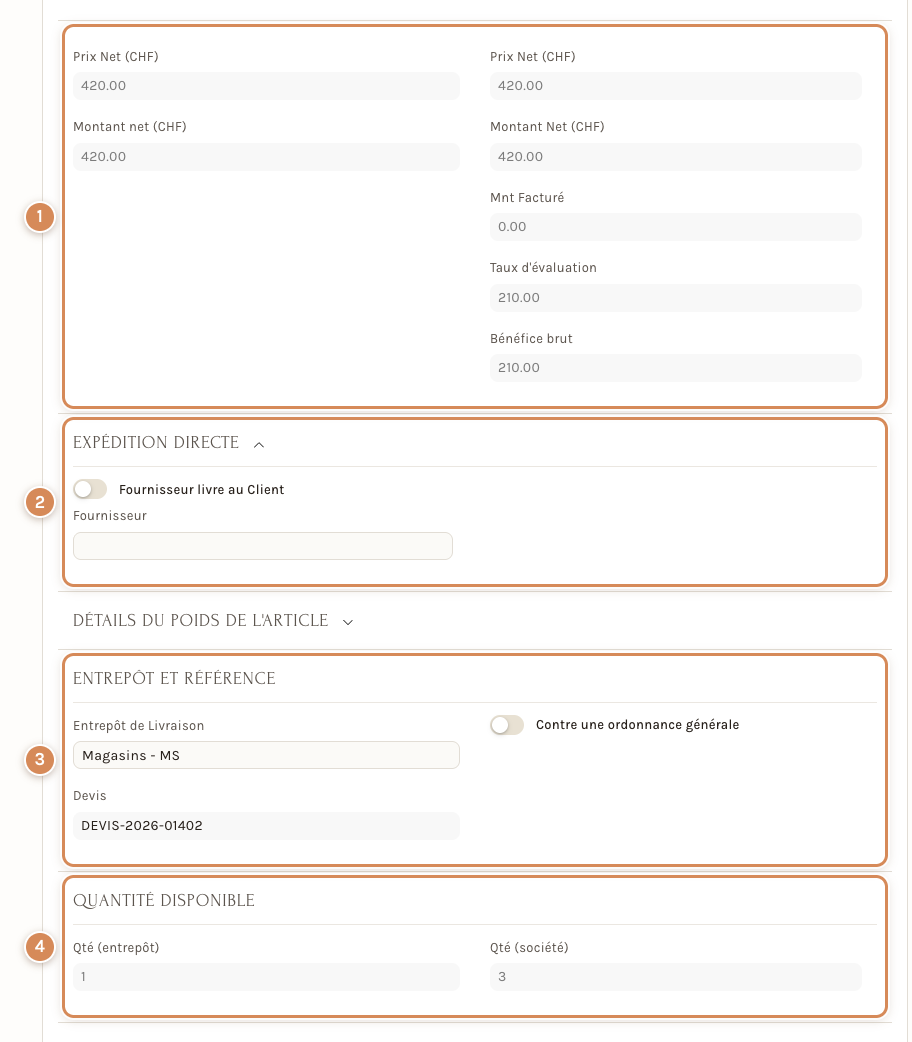Select the Entrepôt de Livraison field
This screenshot has width=912, height=1042.
tap(266, 755)
